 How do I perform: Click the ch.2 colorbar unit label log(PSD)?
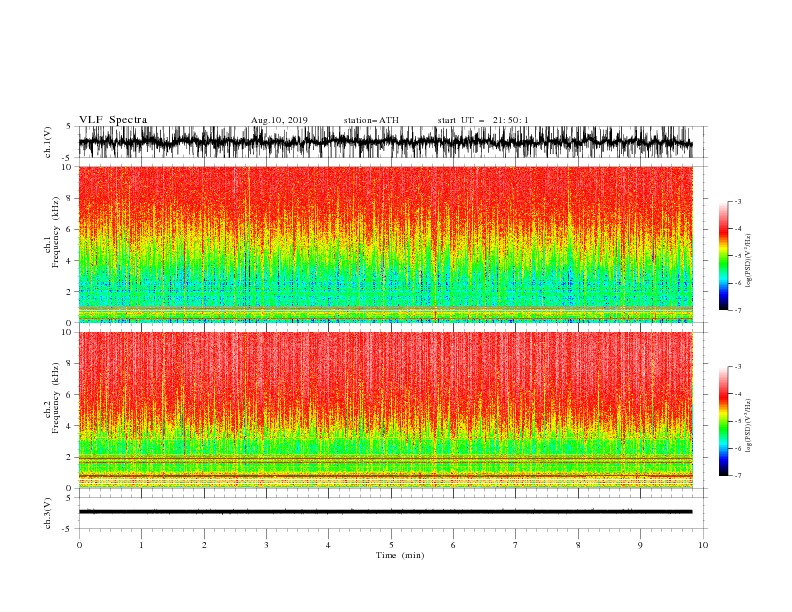pos(749,426)
